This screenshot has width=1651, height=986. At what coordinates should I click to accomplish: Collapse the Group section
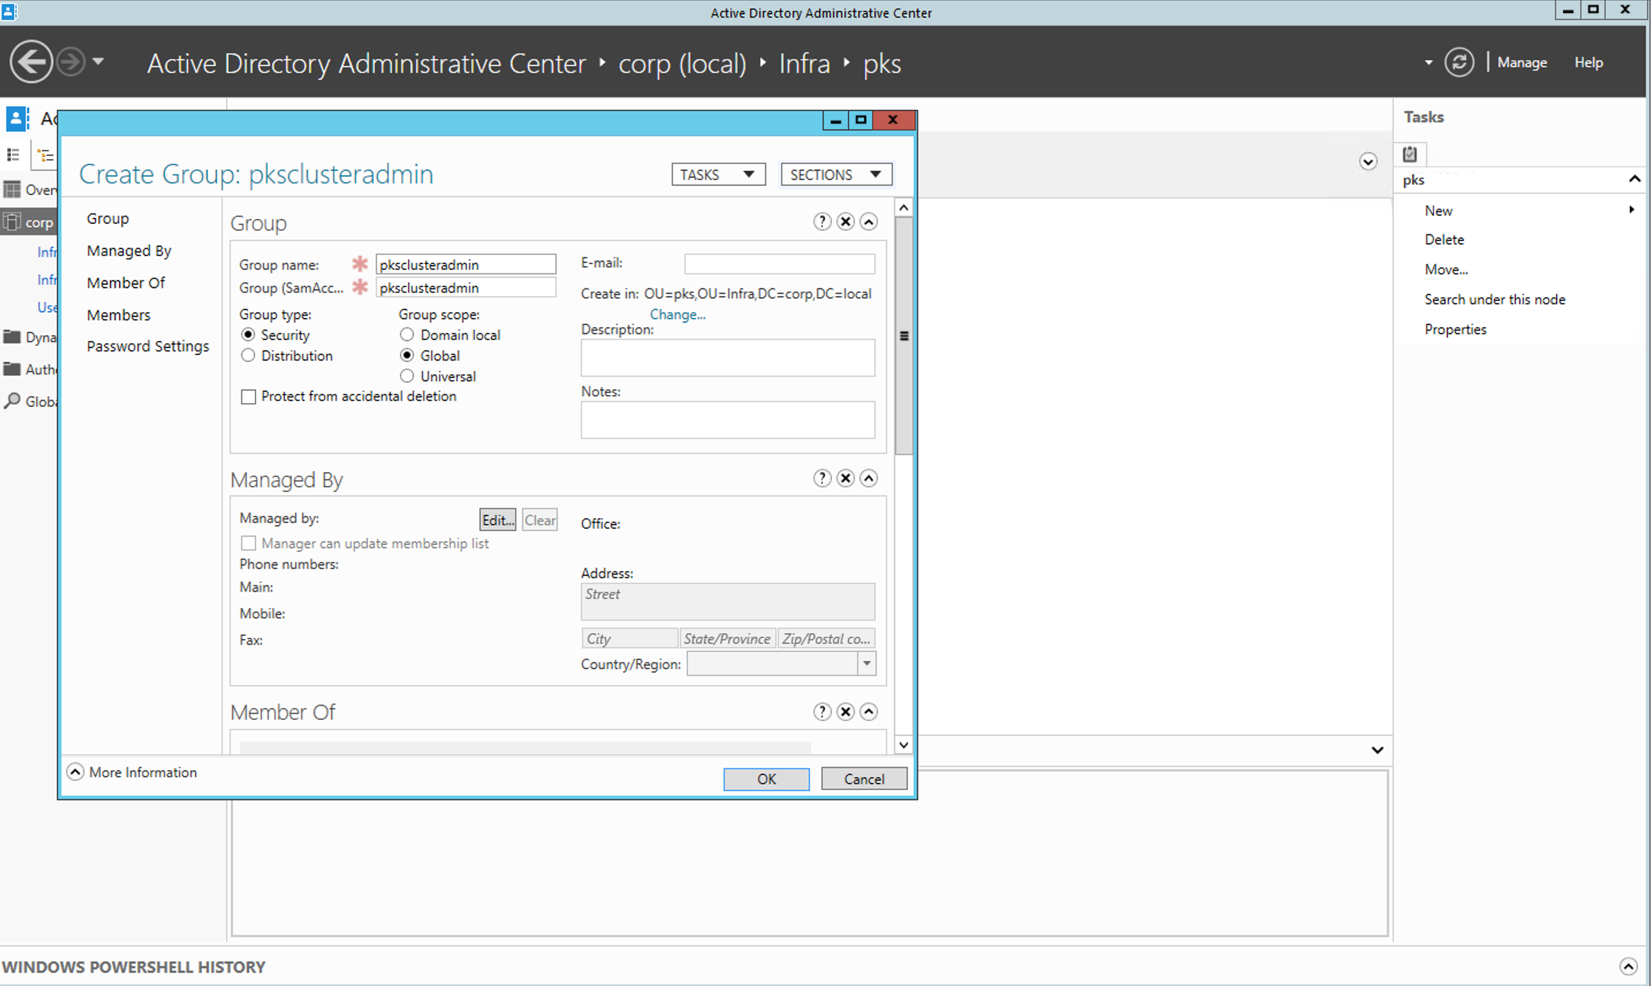pos(869,222)
